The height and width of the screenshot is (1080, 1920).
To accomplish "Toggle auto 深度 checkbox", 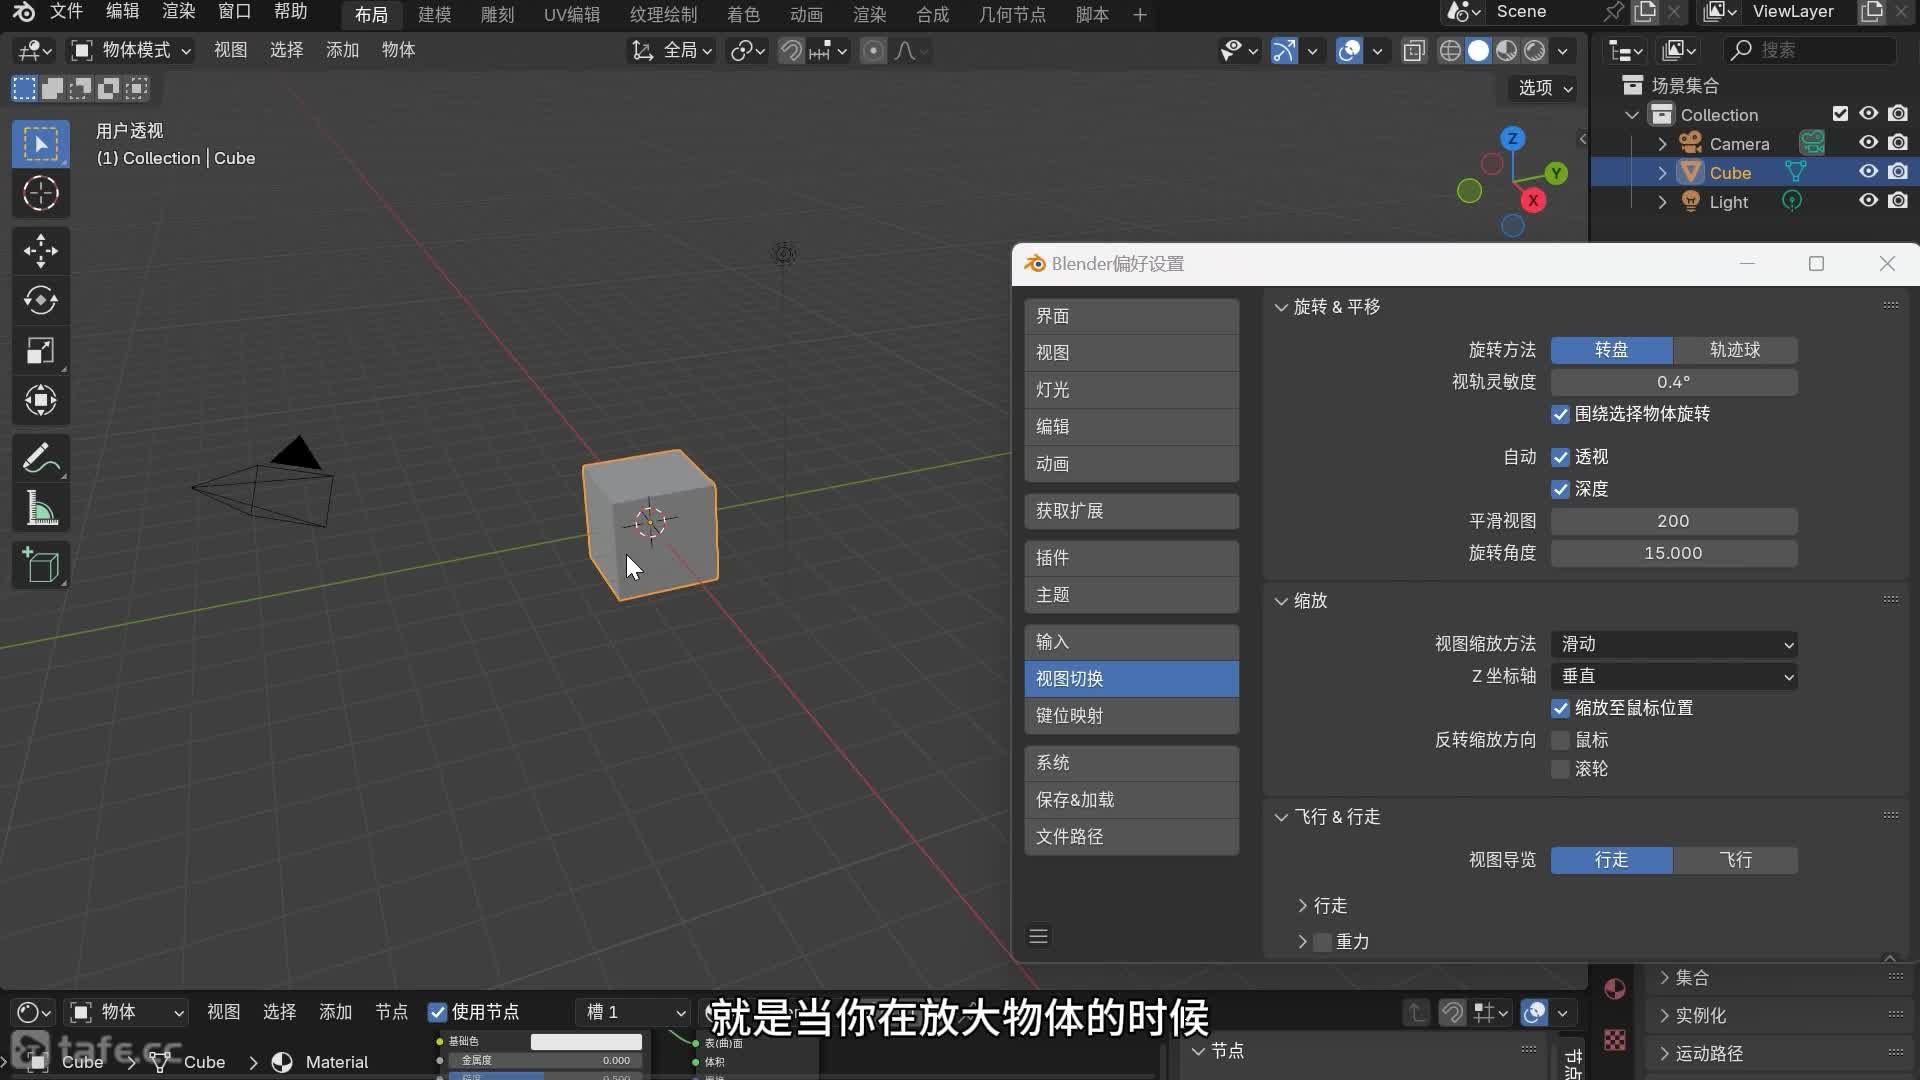I will click(1560, 489).
